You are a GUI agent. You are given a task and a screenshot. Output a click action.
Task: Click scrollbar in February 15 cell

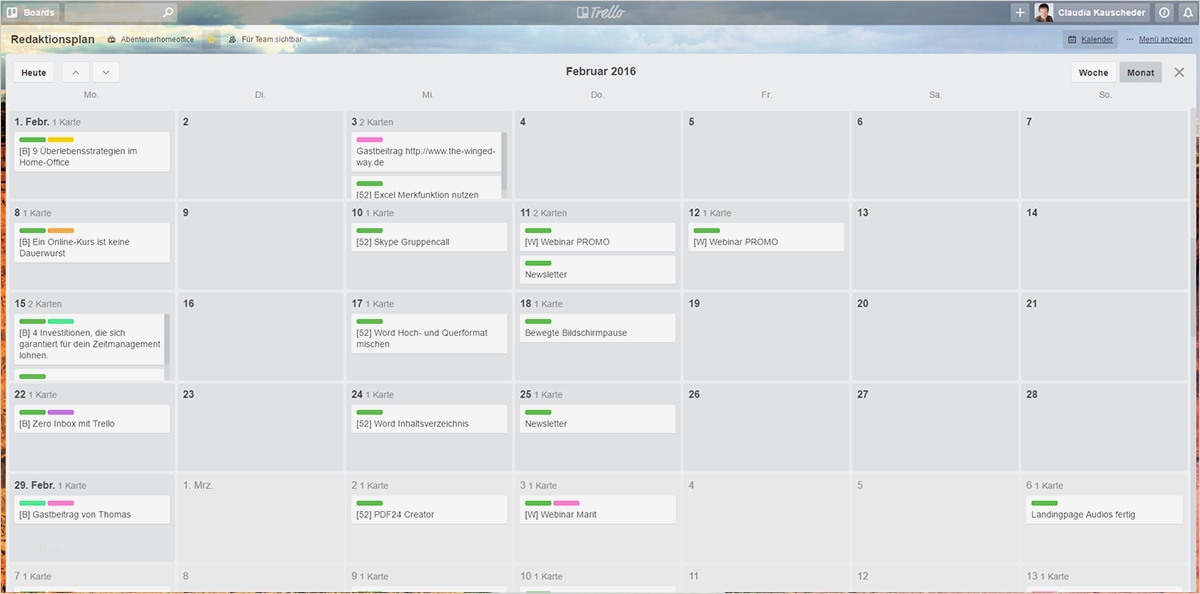click(167, 340)
